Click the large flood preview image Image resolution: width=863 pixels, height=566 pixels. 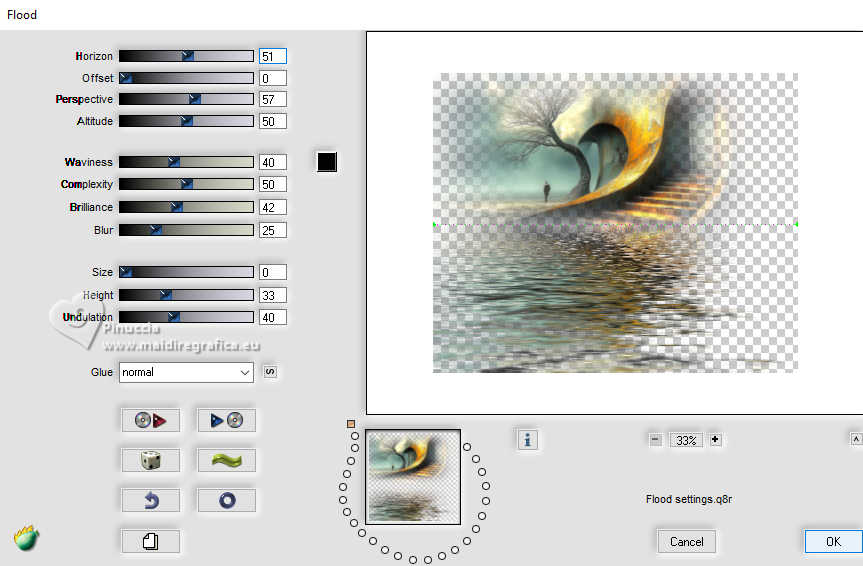[x=615, y=223]
